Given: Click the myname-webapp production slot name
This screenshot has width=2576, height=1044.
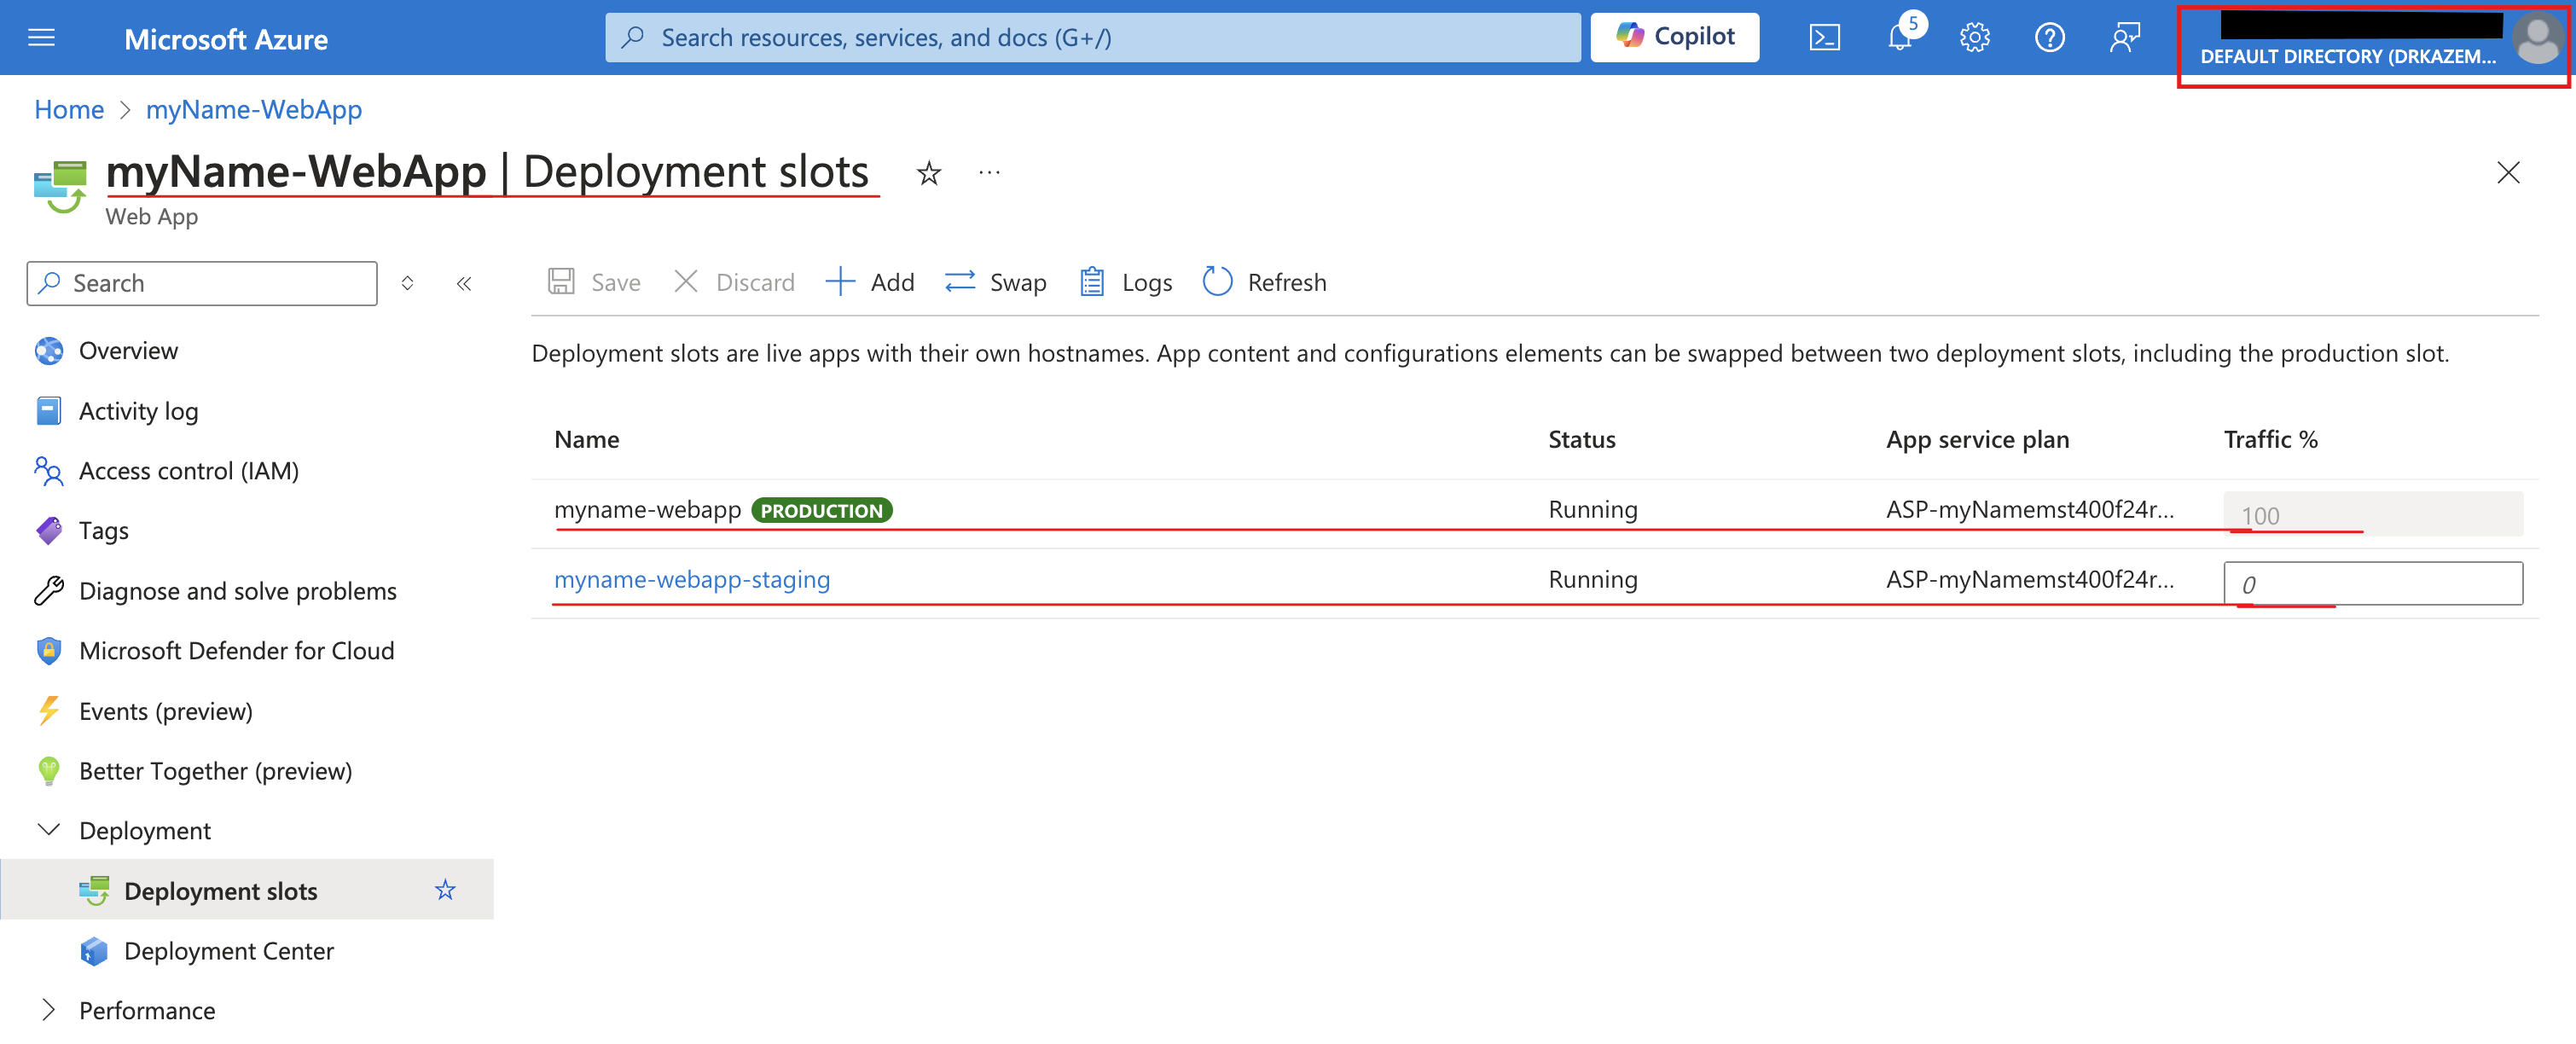Looking at the screenshot, I should click(648, 510).
